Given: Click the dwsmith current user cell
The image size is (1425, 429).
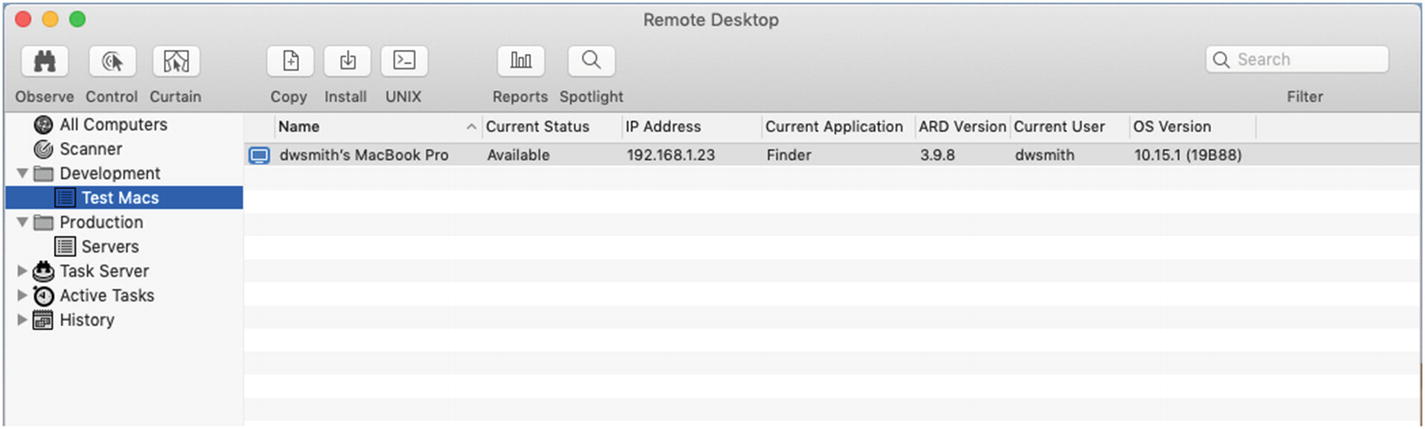Looking at the screenshot, I should point(1045,155).
